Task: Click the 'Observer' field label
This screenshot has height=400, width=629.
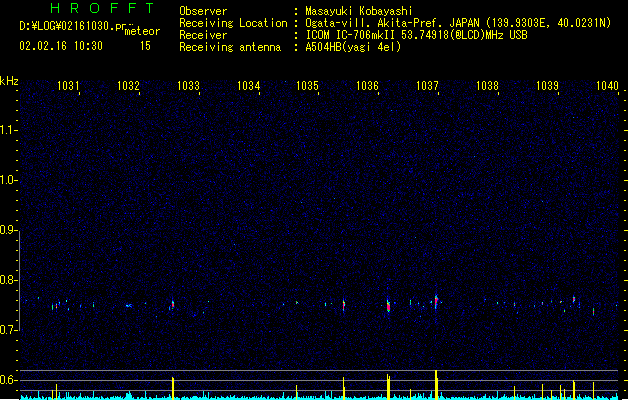Action: pyautogui.click(x=203, y=11)
